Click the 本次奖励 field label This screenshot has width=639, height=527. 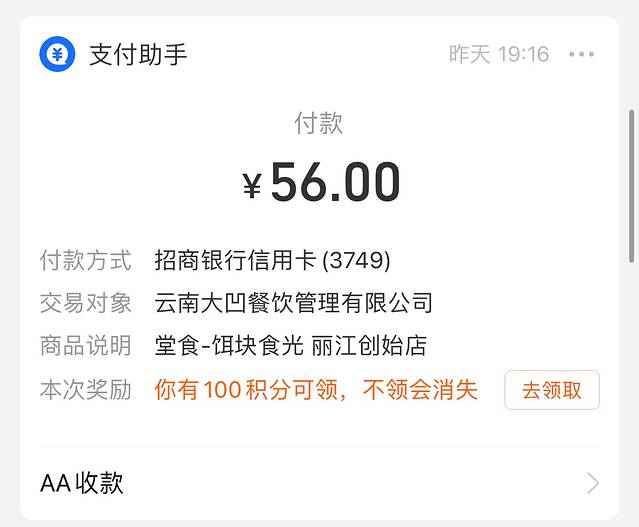click(x=85, y=390)
